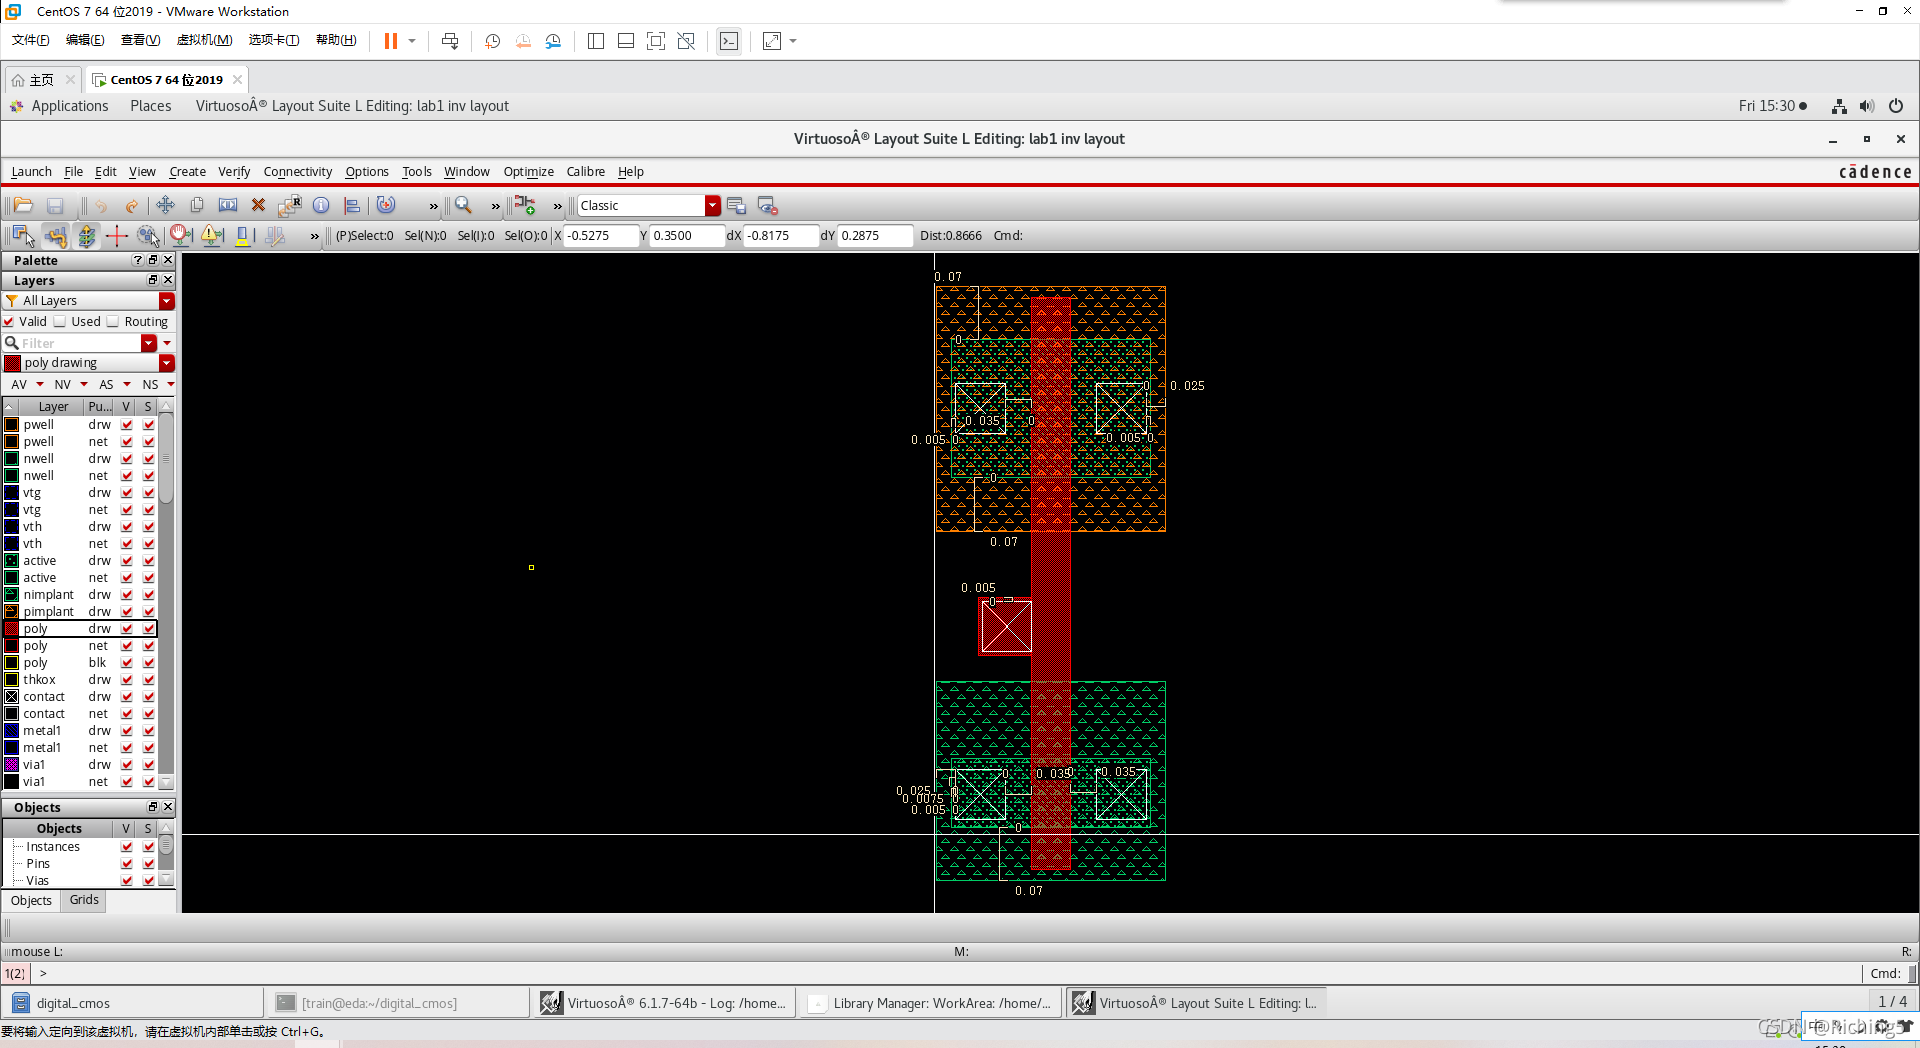1920x1048 pixels.
Task: Click the Delete red X icon
Action: click(x=258, y=206)
